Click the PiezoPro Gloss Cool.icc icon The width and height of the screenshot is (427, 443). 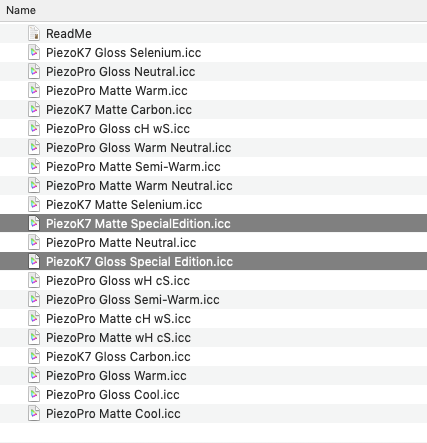tap(34, 394)
